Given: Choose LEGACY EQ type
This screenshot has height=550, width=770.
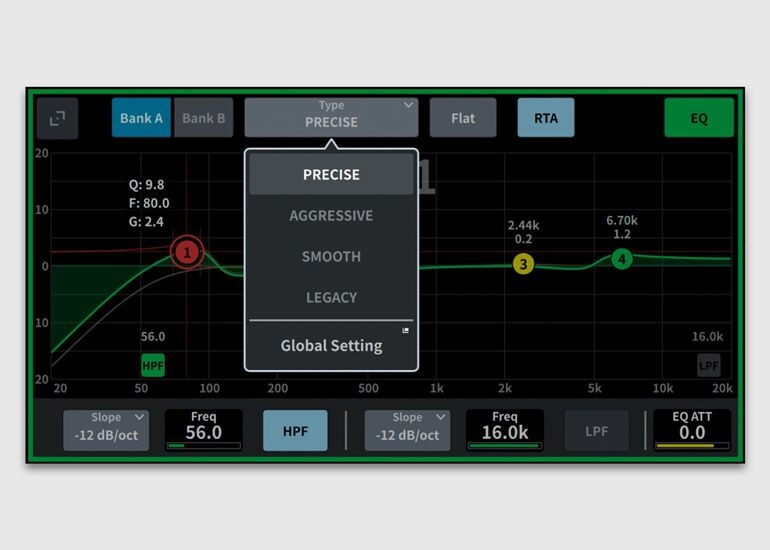Looking at the screenshot, I should coord(331,297).
